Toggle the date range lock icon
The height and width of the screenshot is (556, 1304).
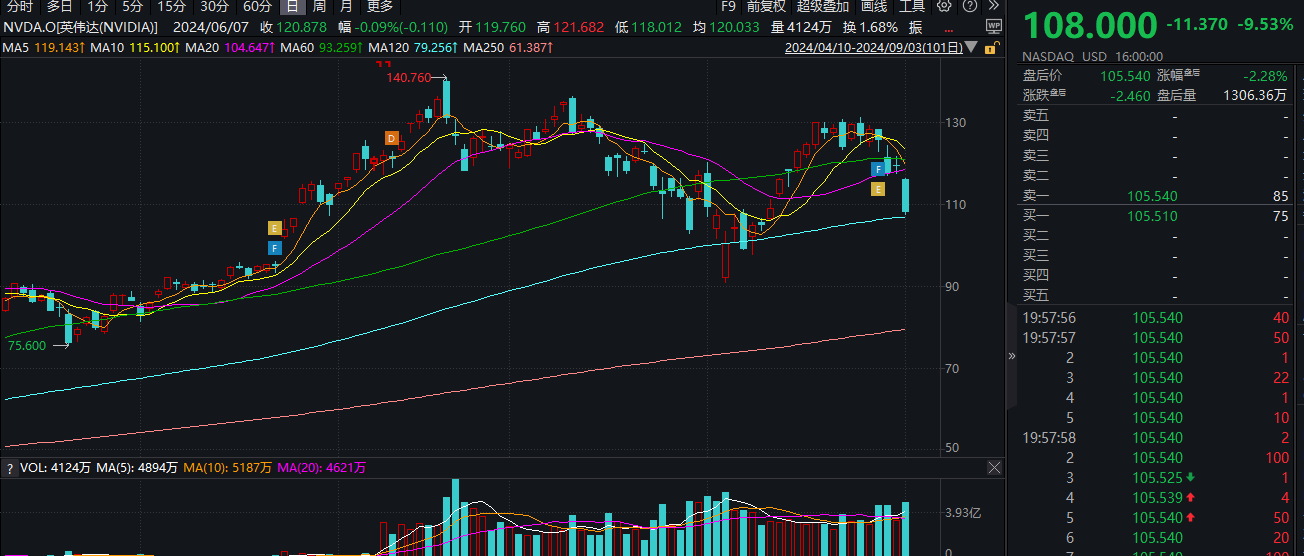991,47
